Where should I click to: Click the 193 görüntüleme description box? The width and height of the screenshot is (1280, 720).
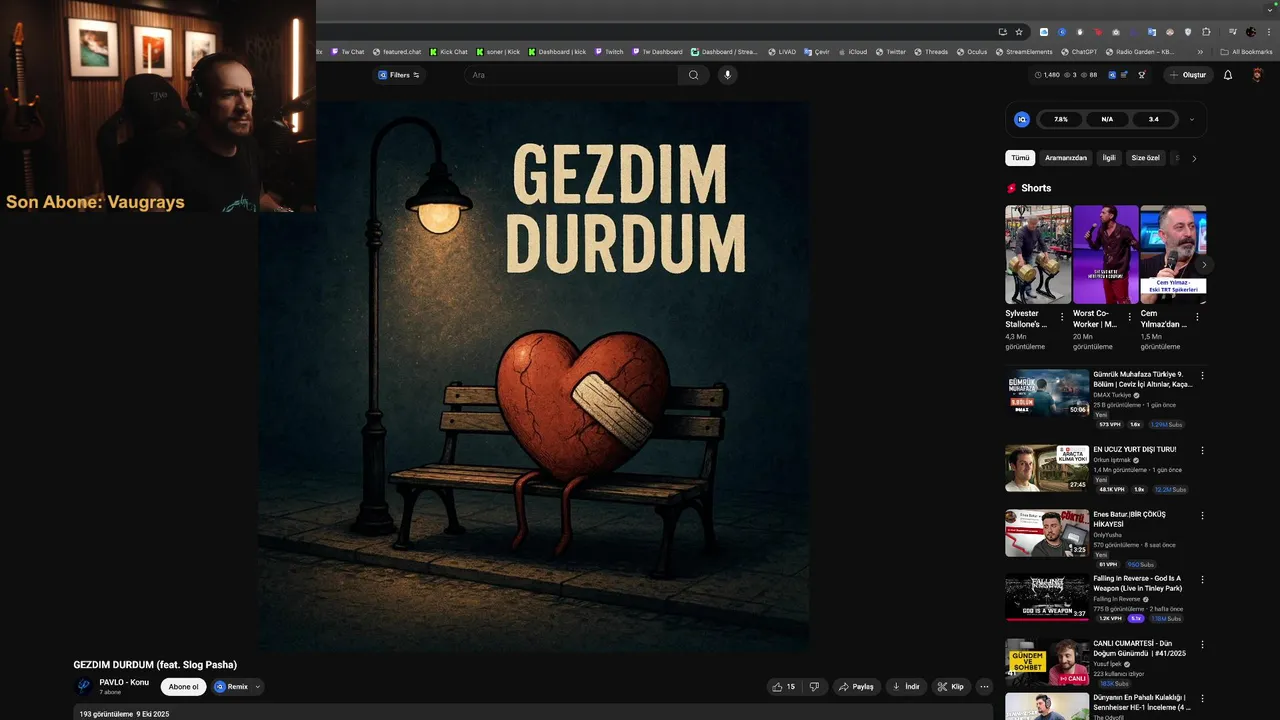[x=533, y=712]
